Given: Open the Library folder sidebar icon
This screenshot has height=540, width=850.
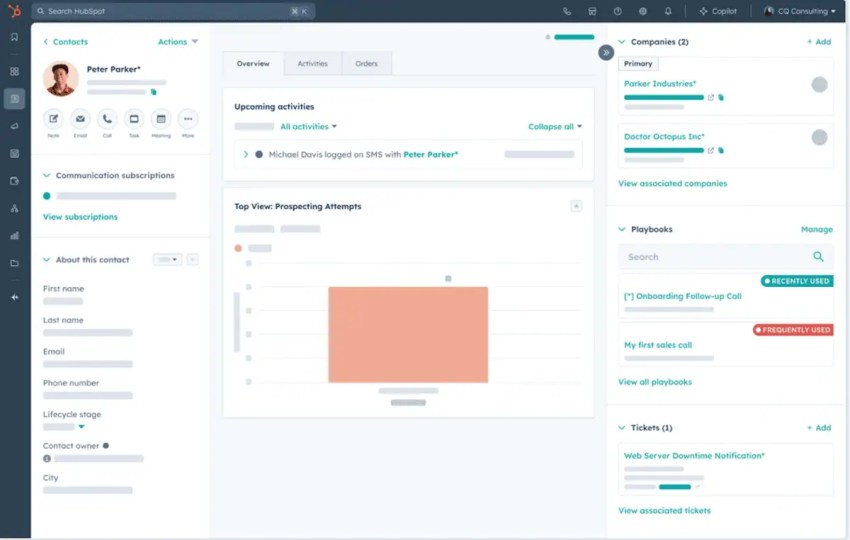Looking at the screenshot, I should point(15,263).
